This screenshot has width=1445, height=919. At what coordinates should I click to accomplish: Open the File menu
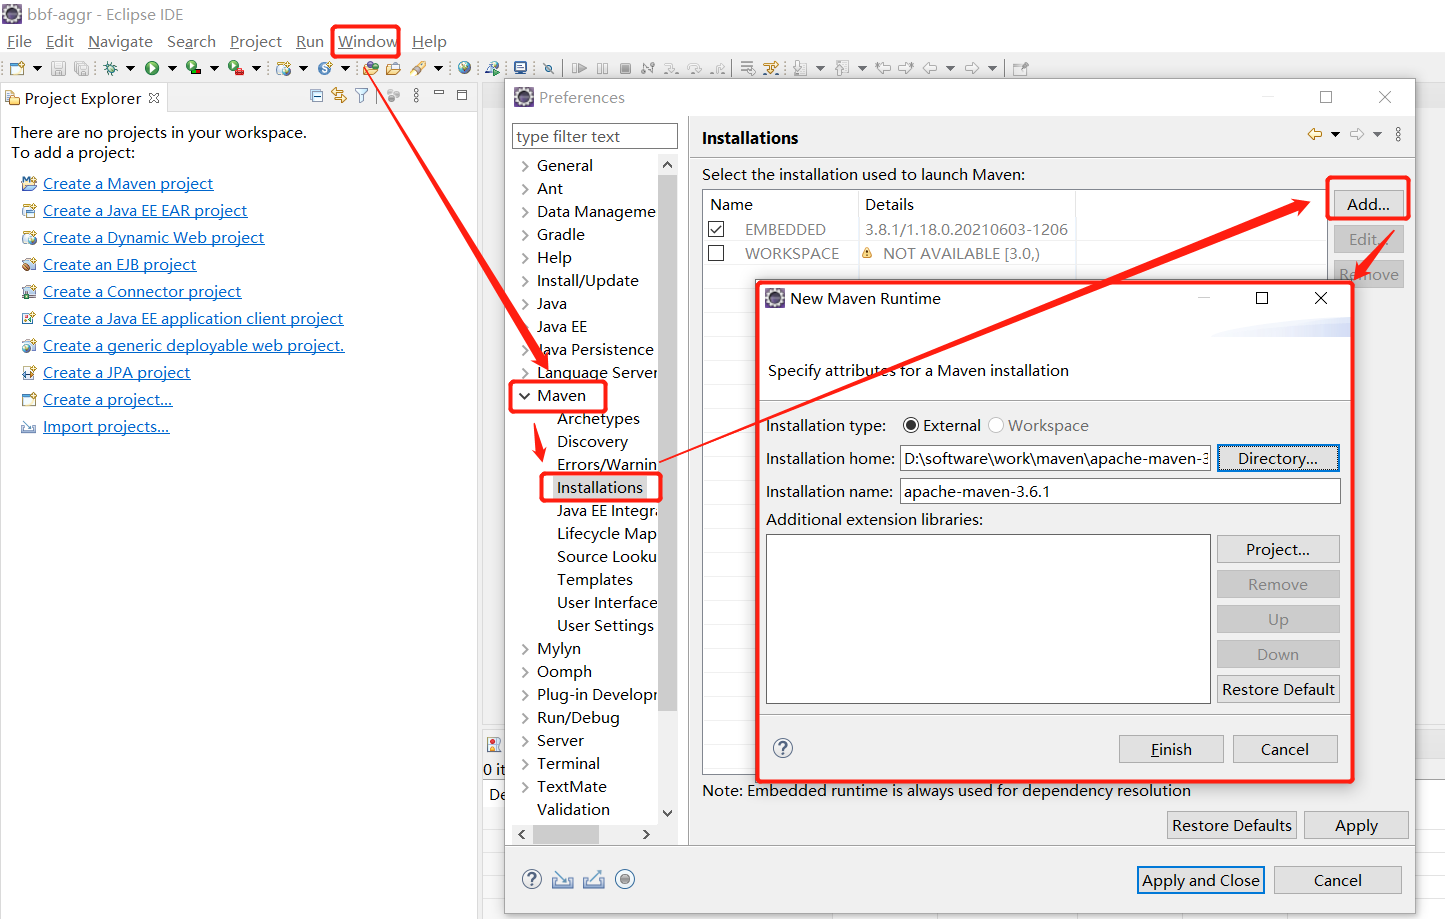click(19, 41)
